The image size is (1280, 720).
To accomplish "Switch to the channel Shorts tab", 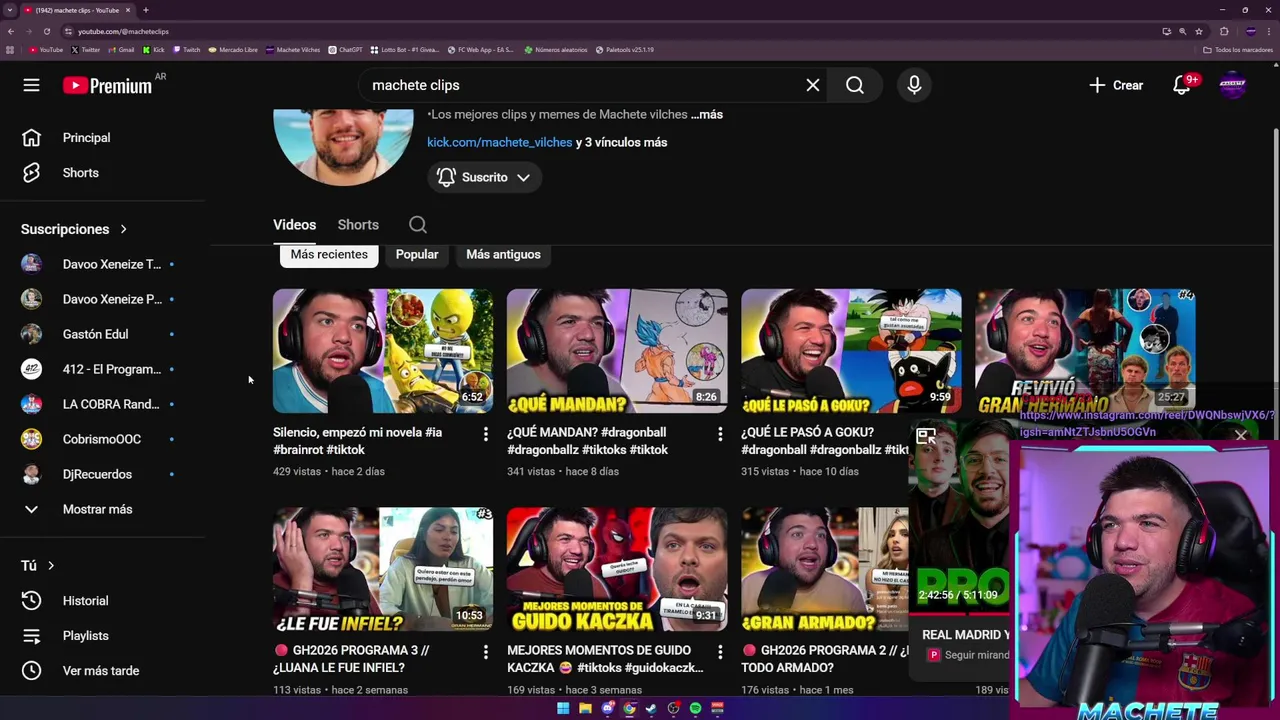I will click(358, 225).
